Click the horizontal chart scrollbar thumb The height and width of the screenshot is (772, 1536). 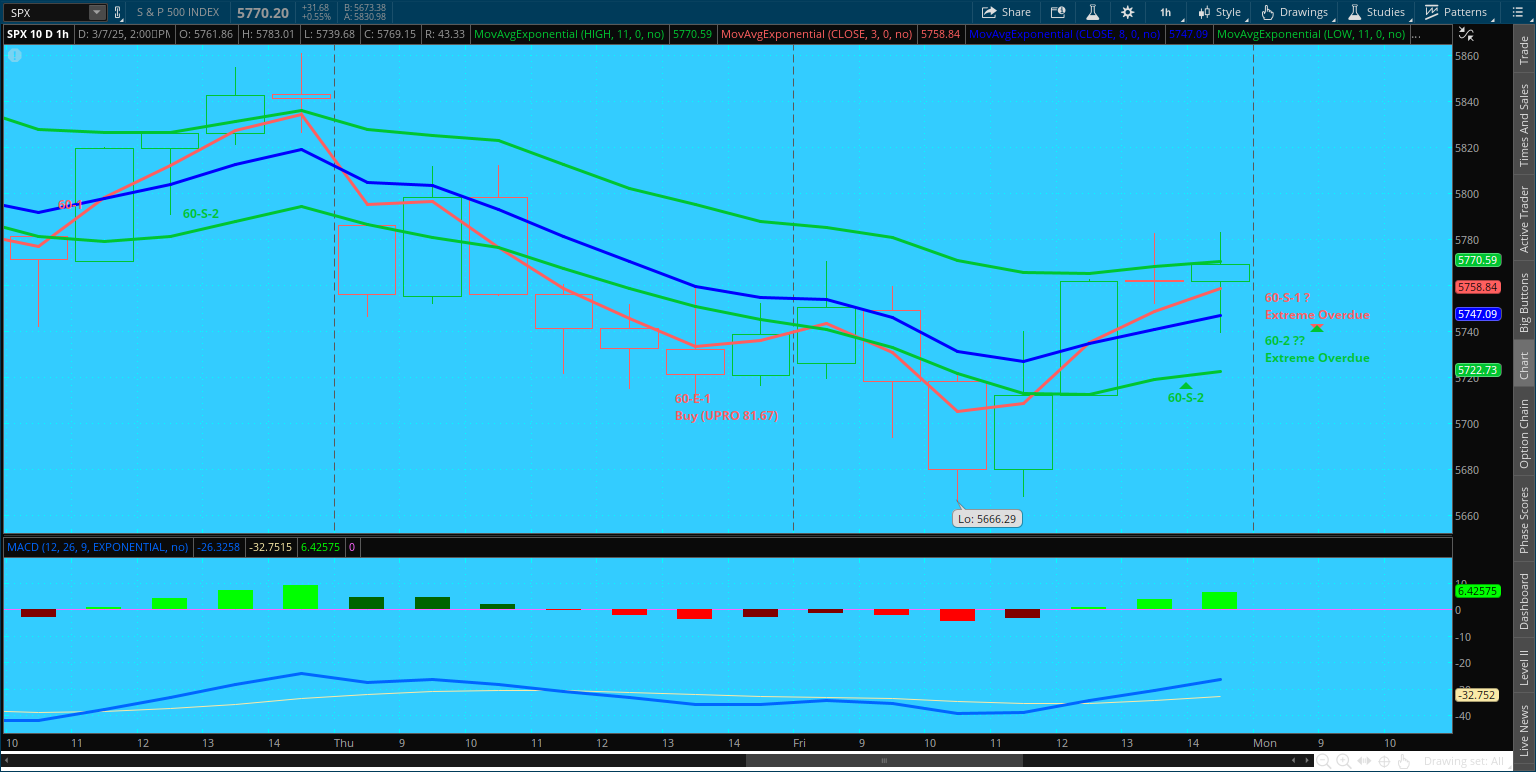click(x=882, y=760)
